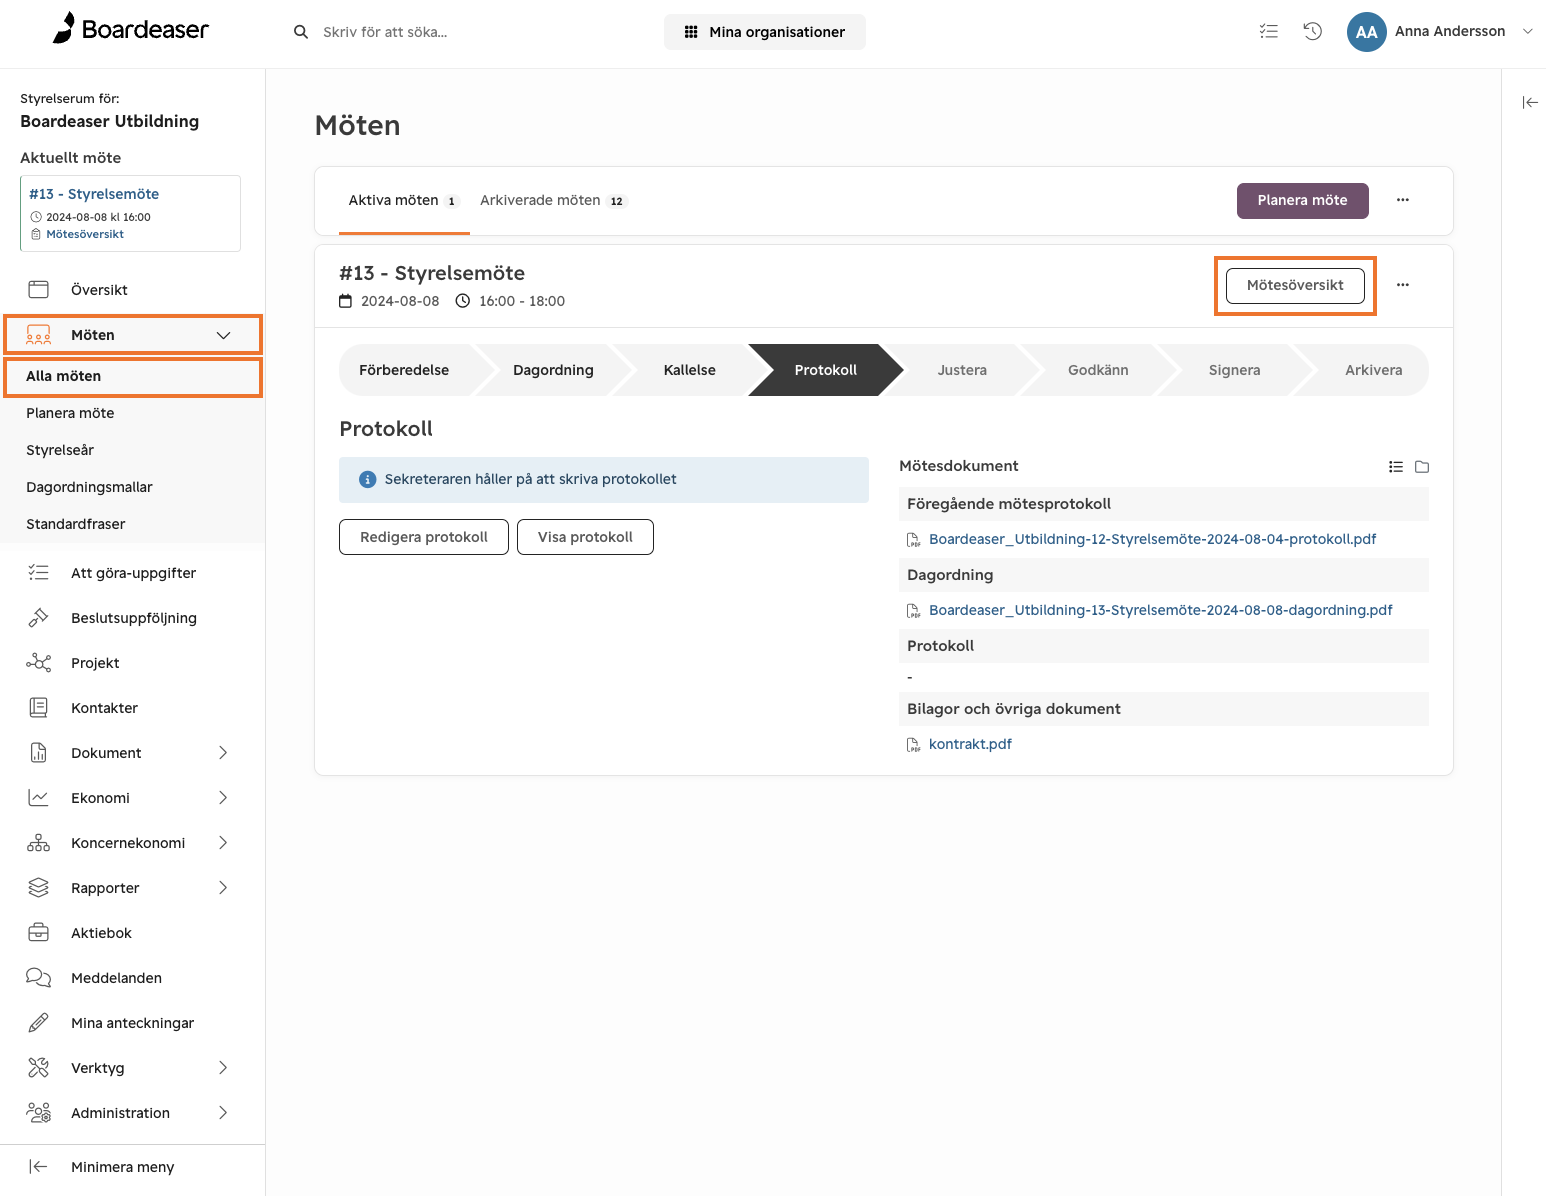Go to the Justera step
The image size is (1546, 1196).
coord(962,370)
